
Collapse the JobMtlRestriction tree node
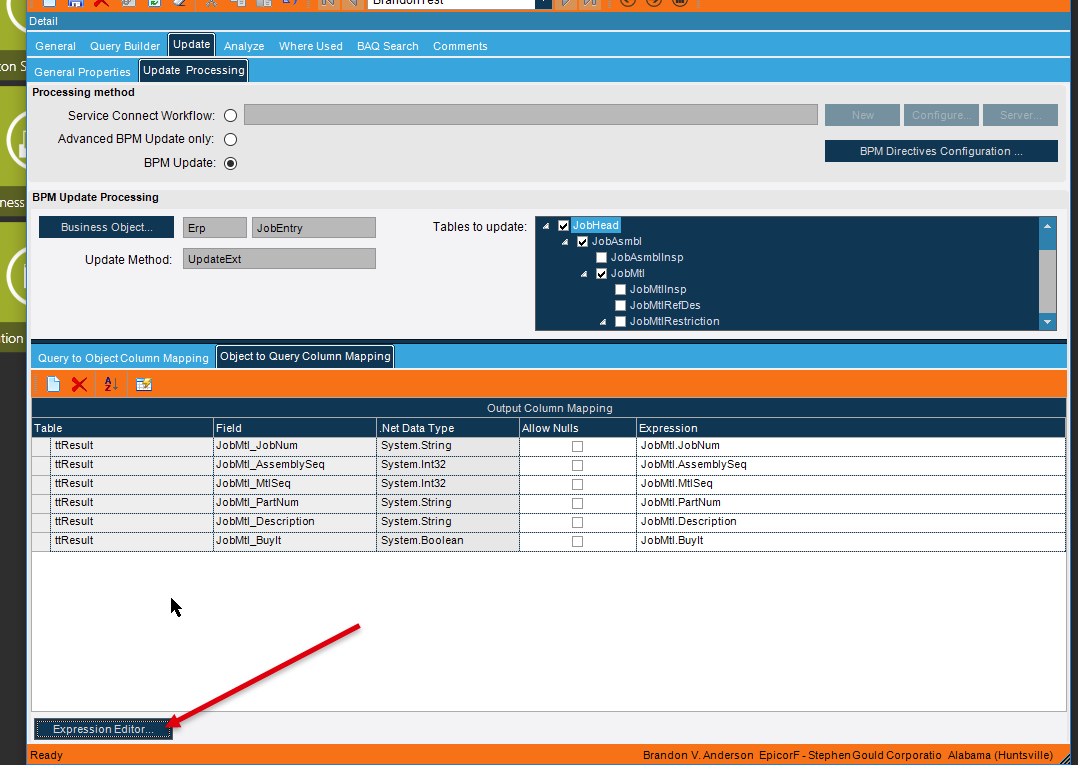click(603, 322)
